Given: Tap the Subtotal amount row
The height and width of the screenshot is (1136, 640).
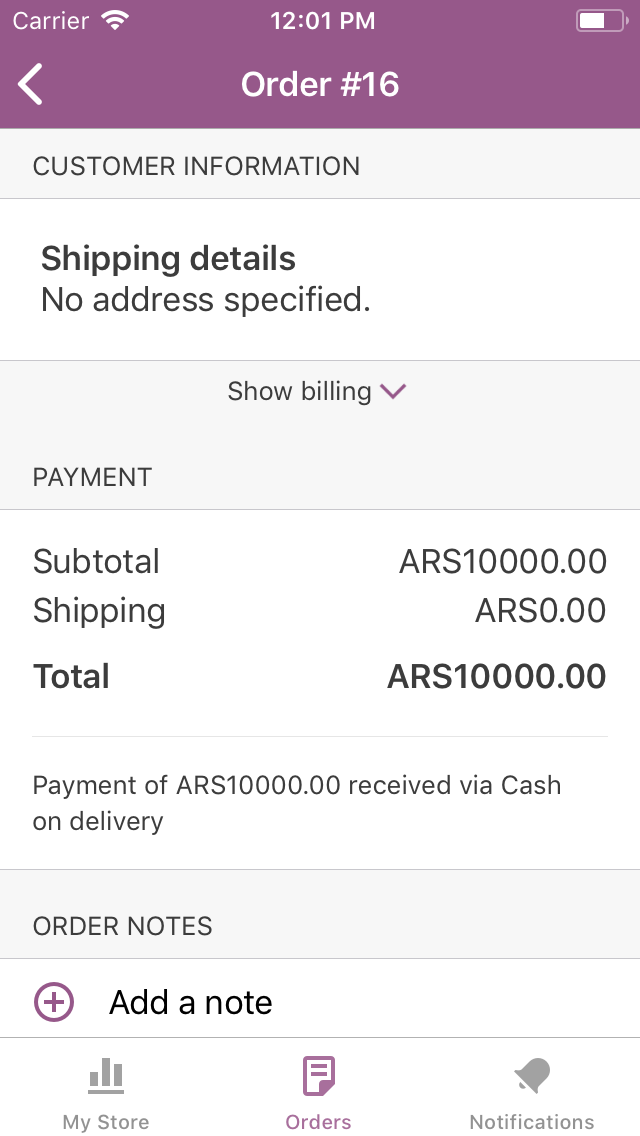Looking at the screenshot, I should coord(320,561).
